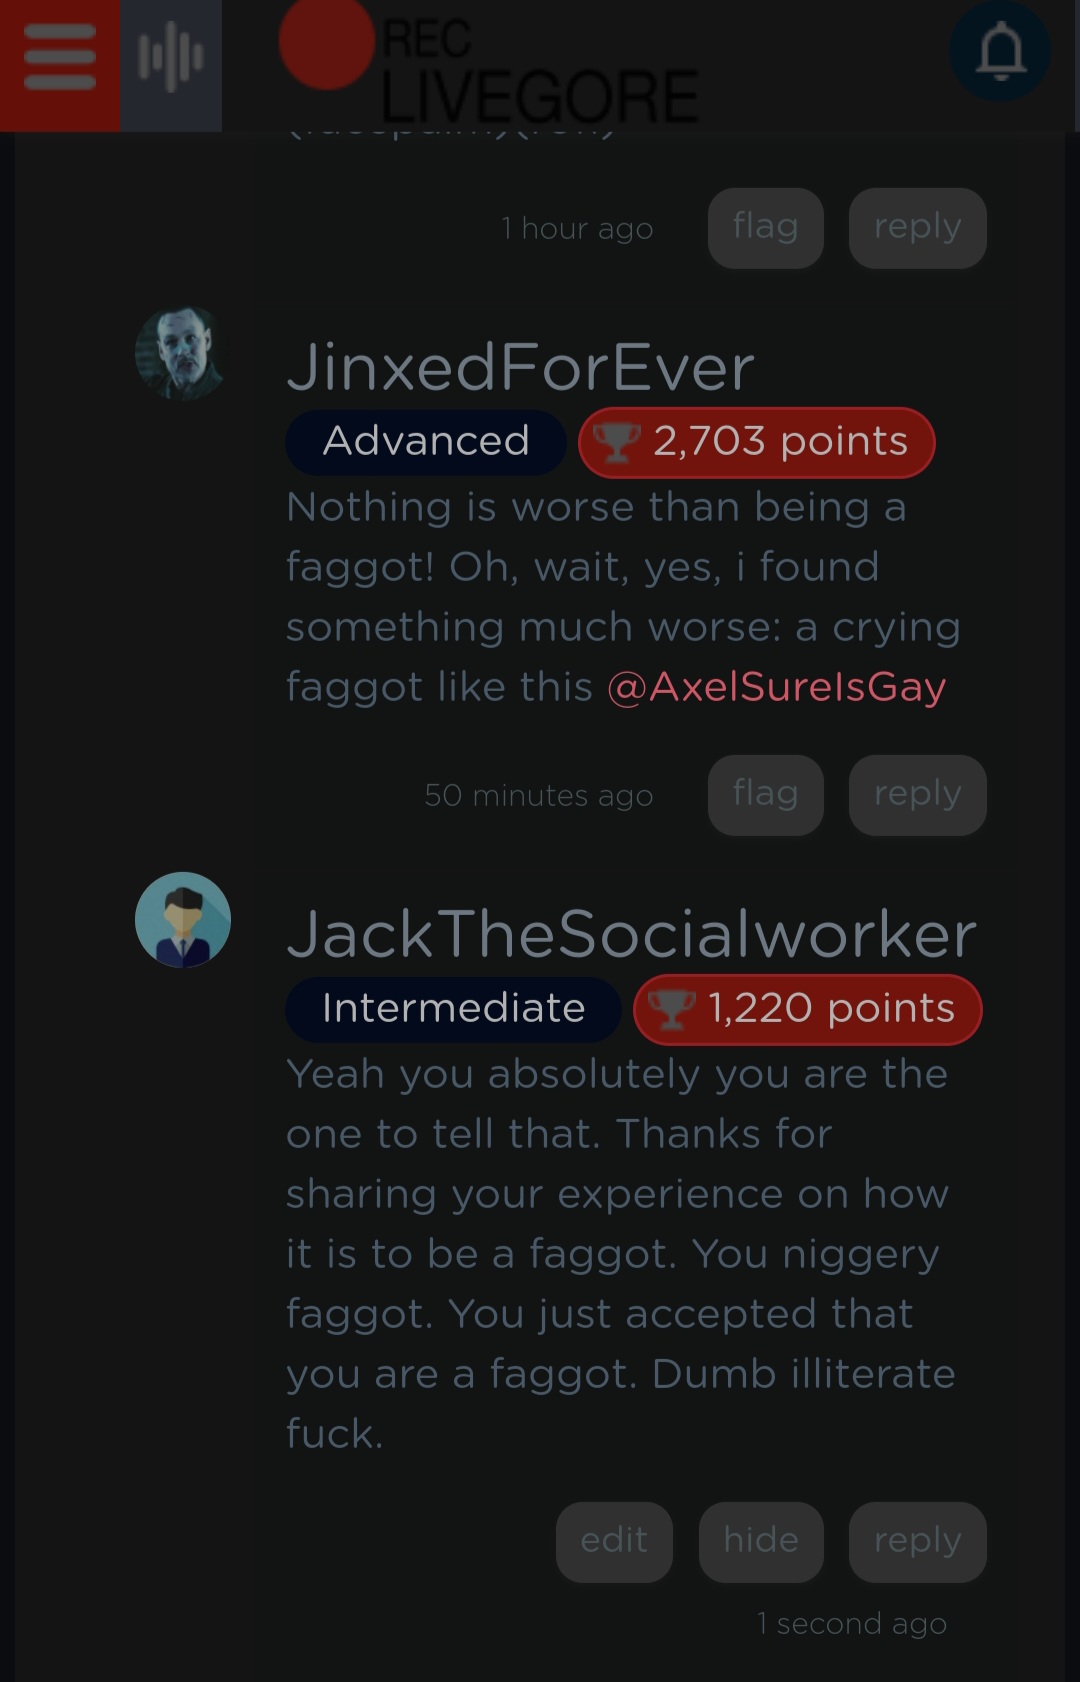1080x1682 pixels.
Task: Hide the JackTheSocialworker comment
Action: pos(761,1542)
